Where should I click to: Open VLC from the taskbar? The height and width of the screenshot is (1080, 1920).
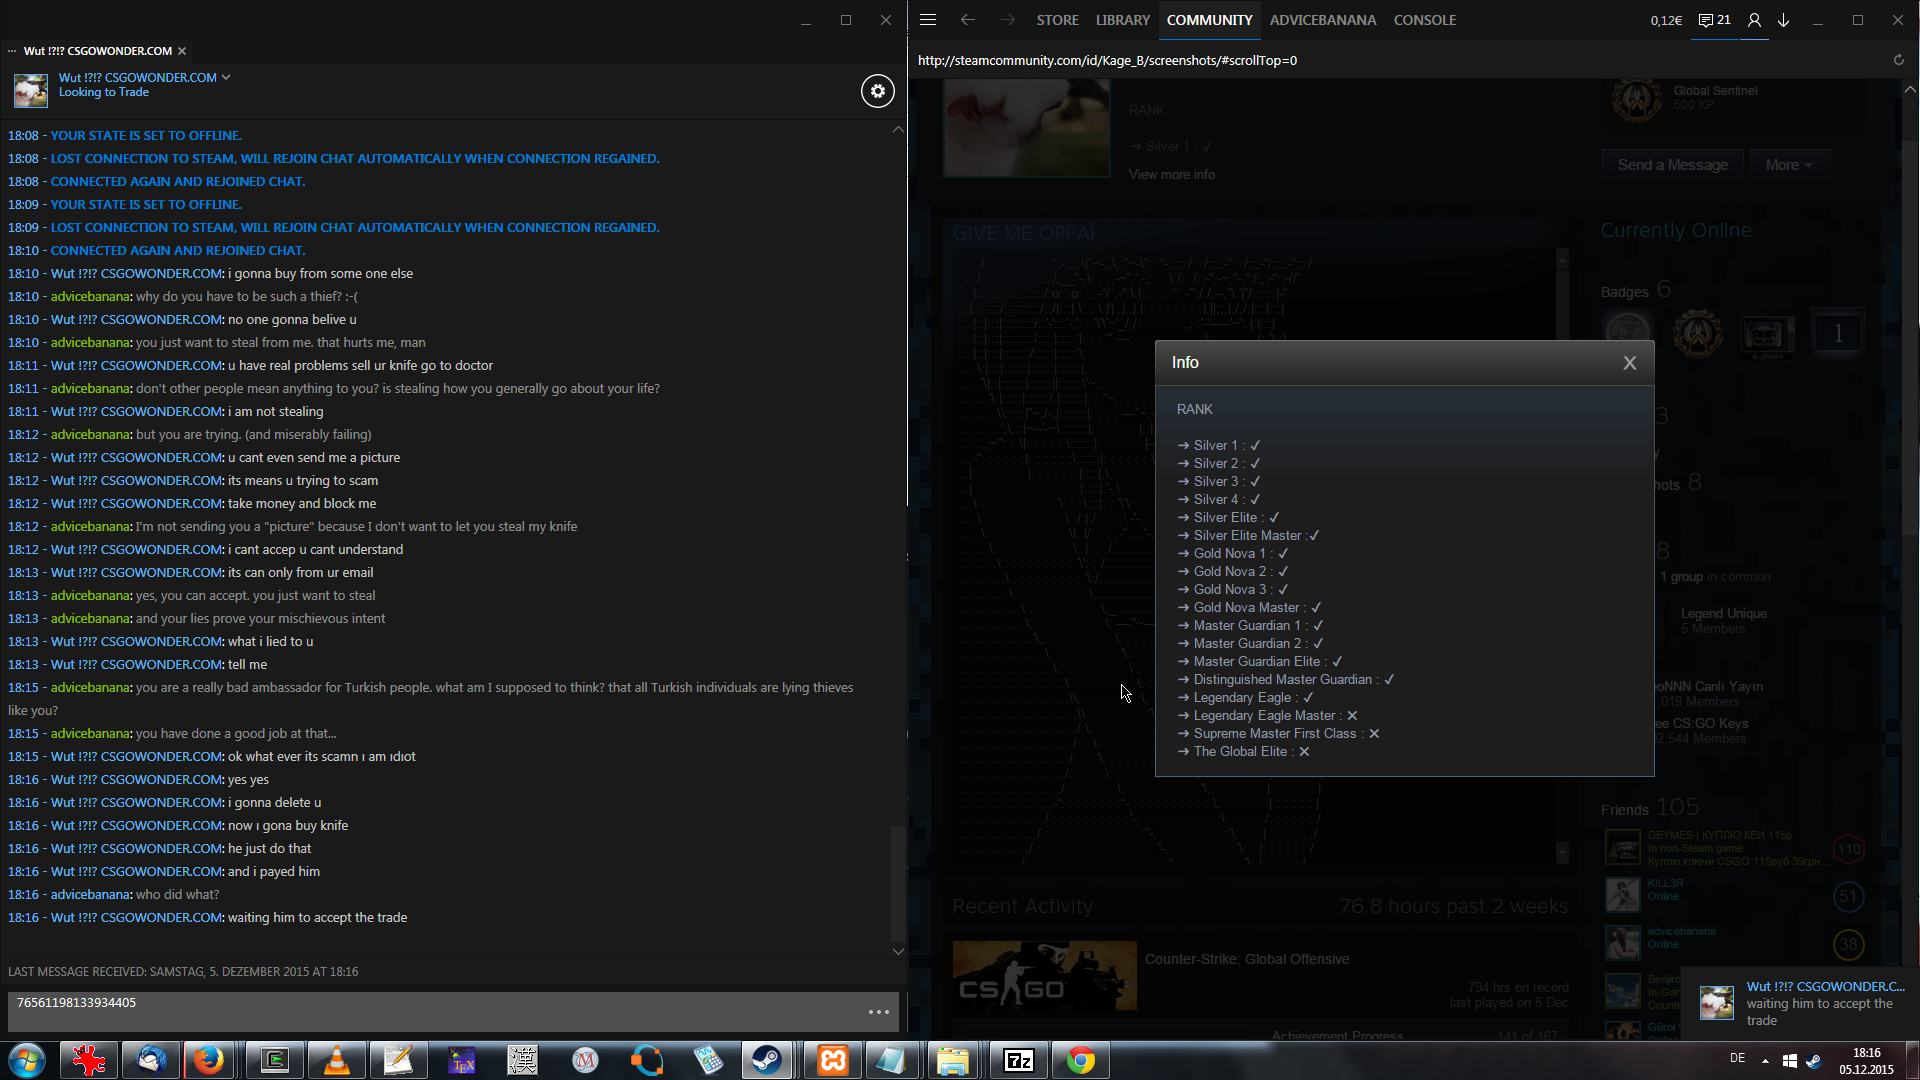click(x=337, y=1060)
